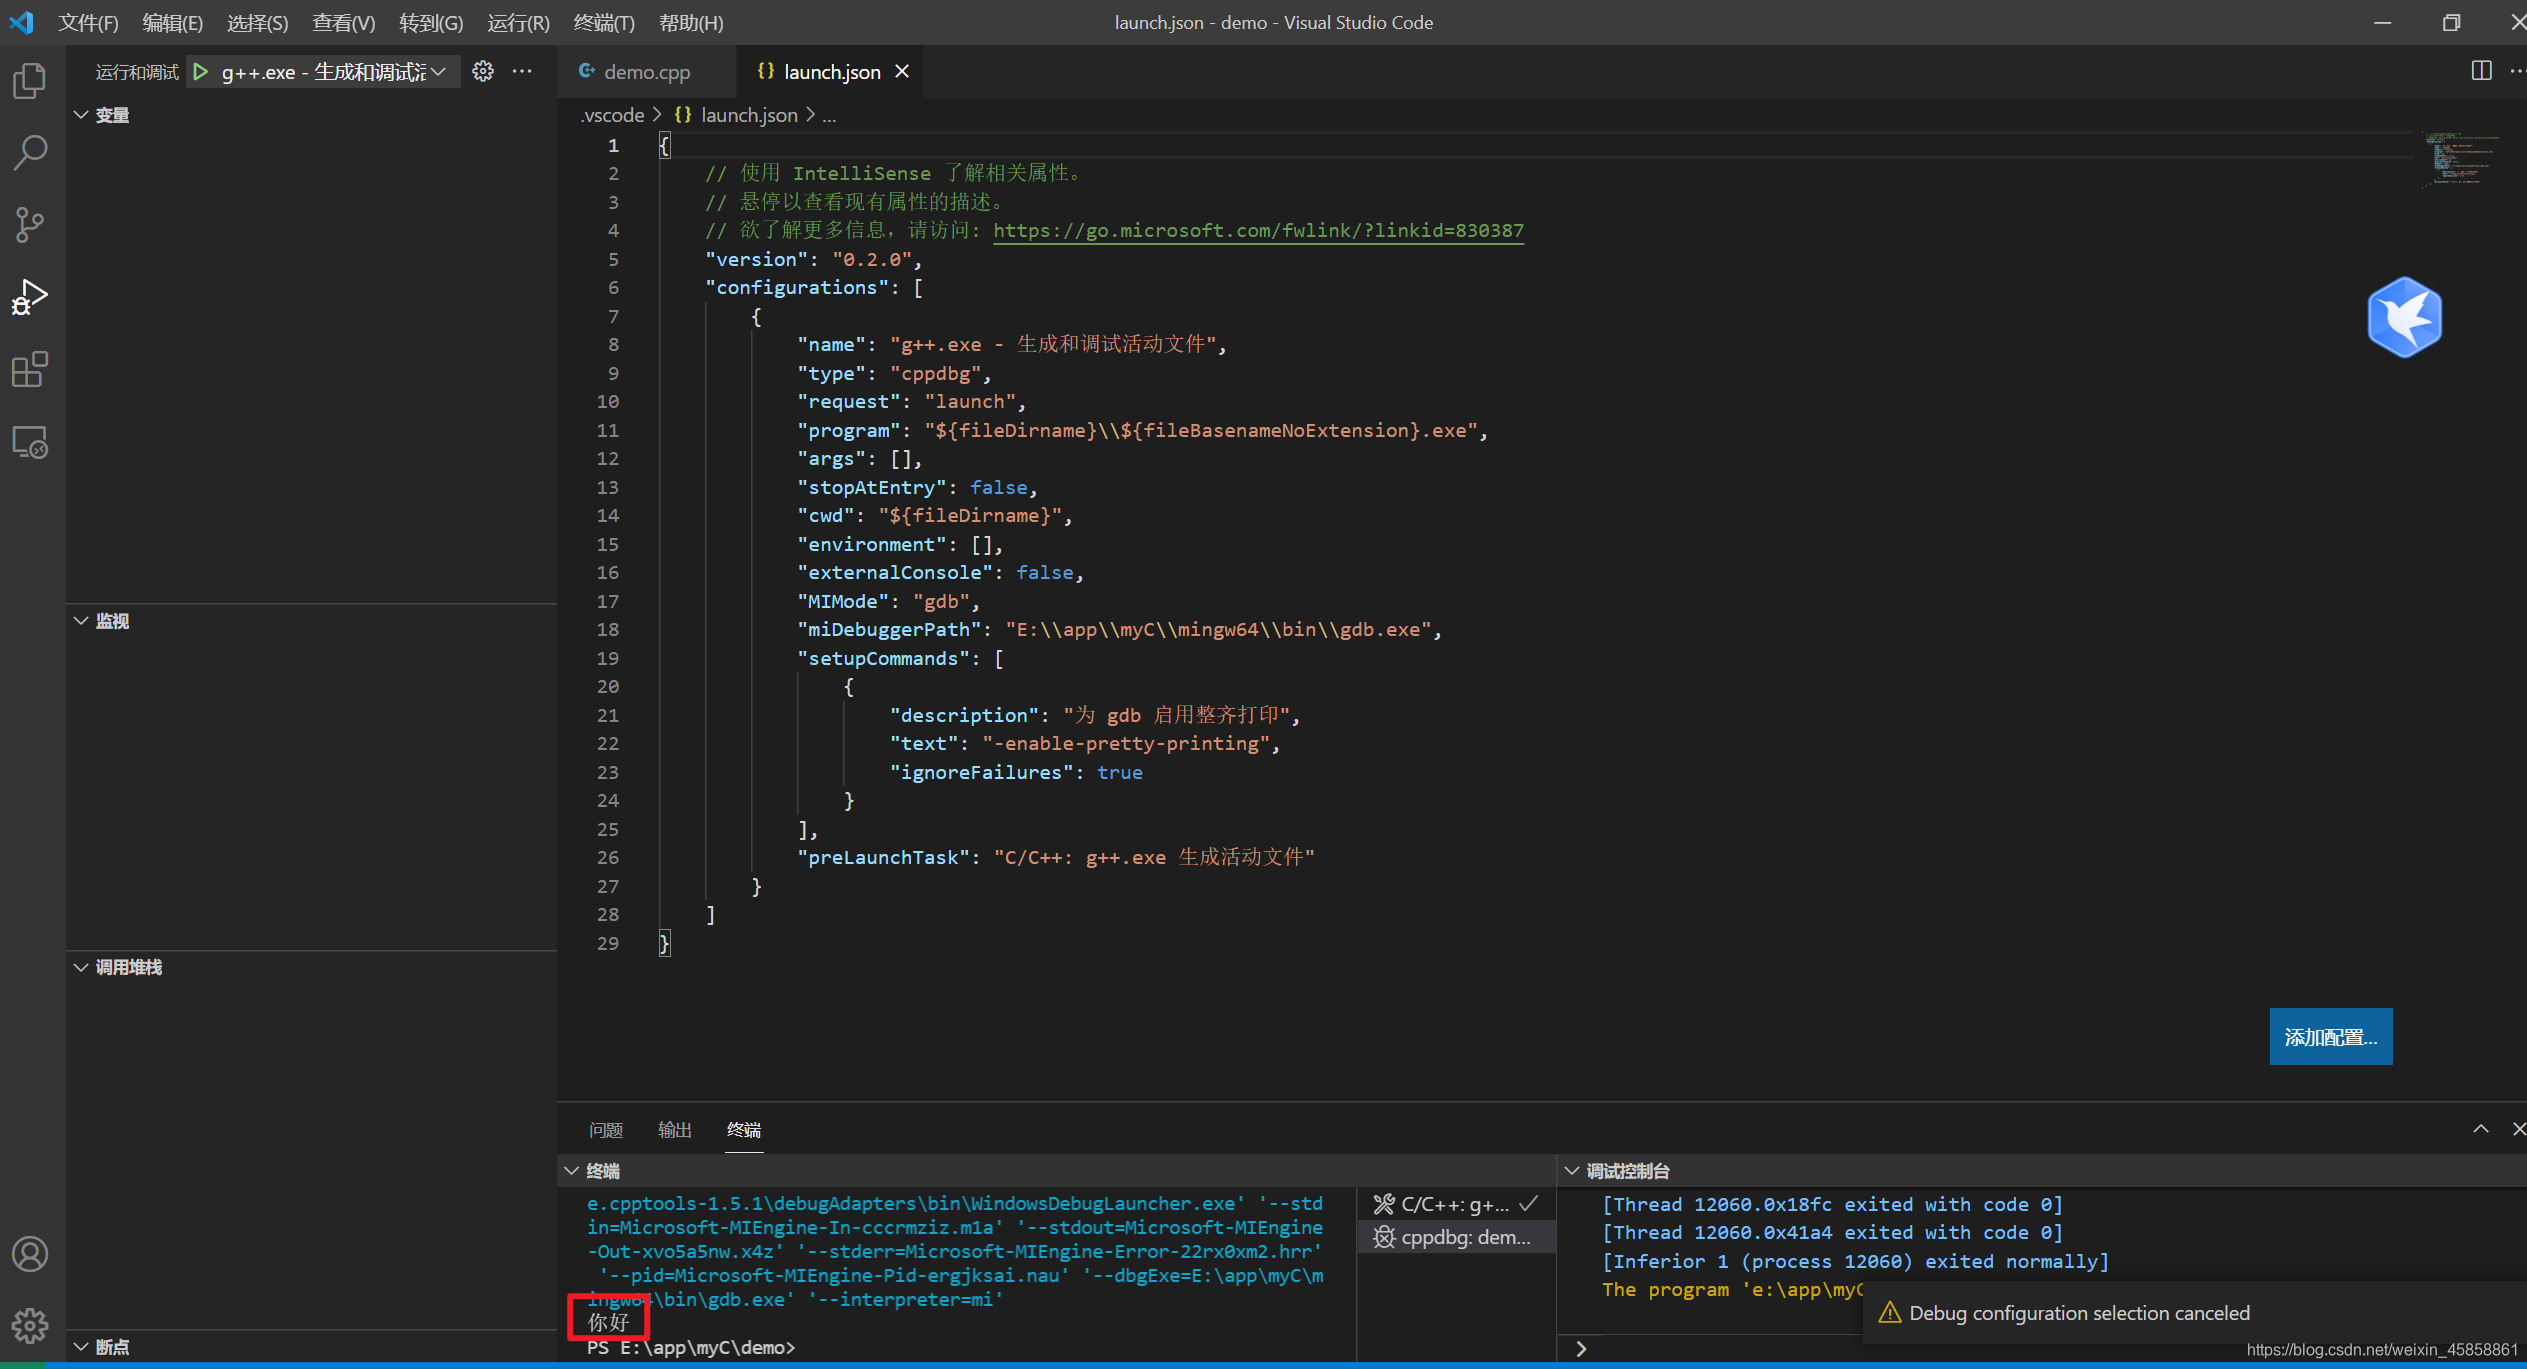
Task: Close the bottom panel
Action: (2518, 1128)
